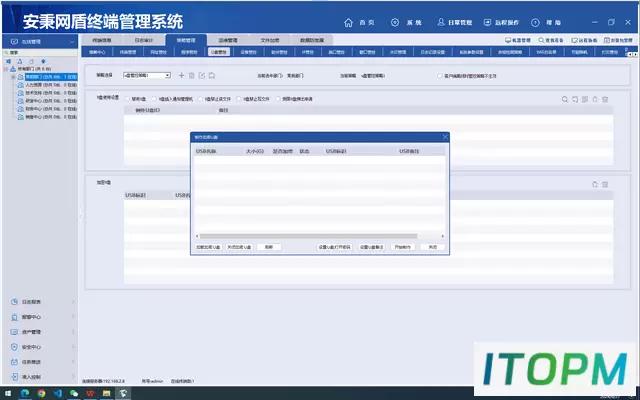This screenshot has height=400, width=640.
Task: Click 设置U盘打开密码 button
Action: [x=335, y=247]
